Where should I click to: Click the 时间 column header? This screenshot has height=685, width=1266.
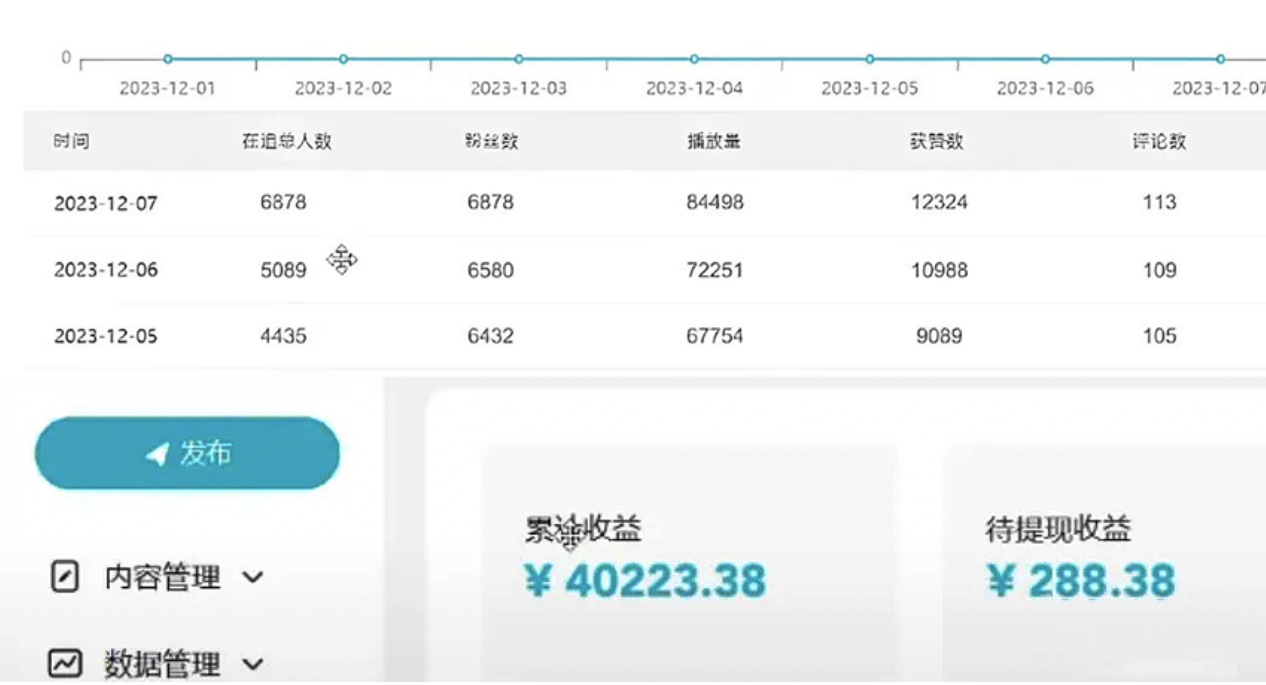[71, 141]
